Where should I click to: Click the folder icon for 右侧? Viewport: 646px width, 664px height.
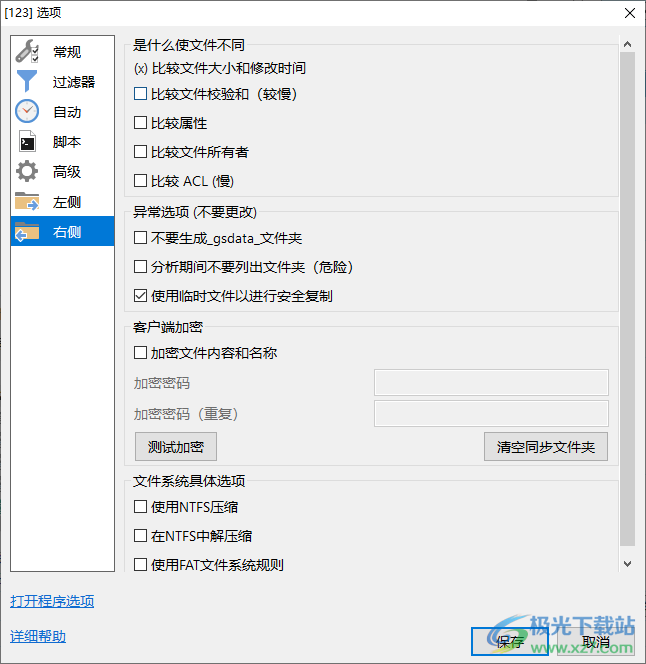[x=27, y=231]
